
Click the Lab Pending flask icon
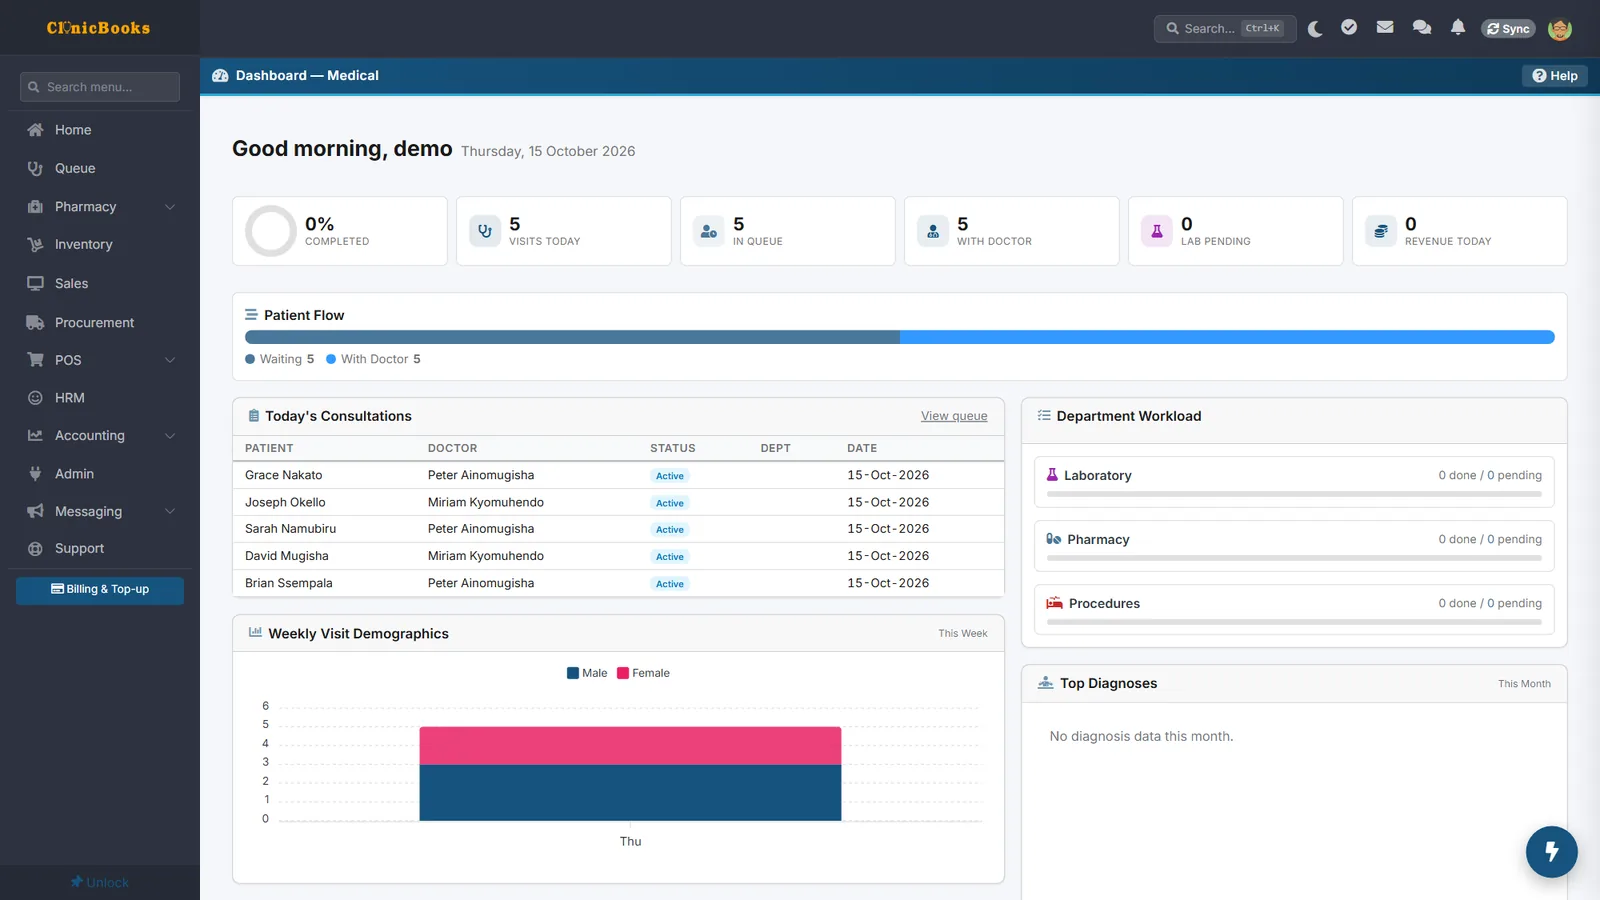[x=1157, y=231]
